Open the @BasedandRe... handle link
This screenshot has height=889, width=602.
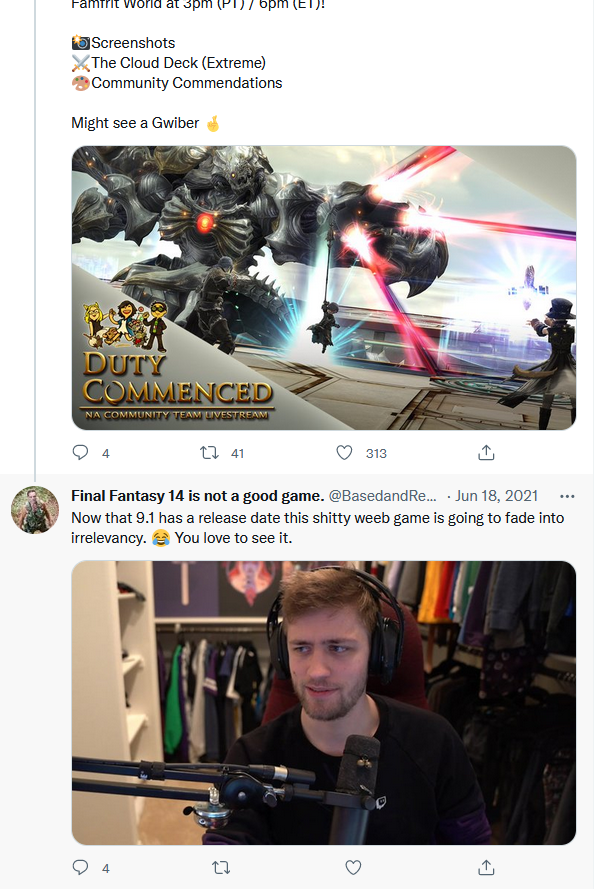383,496
